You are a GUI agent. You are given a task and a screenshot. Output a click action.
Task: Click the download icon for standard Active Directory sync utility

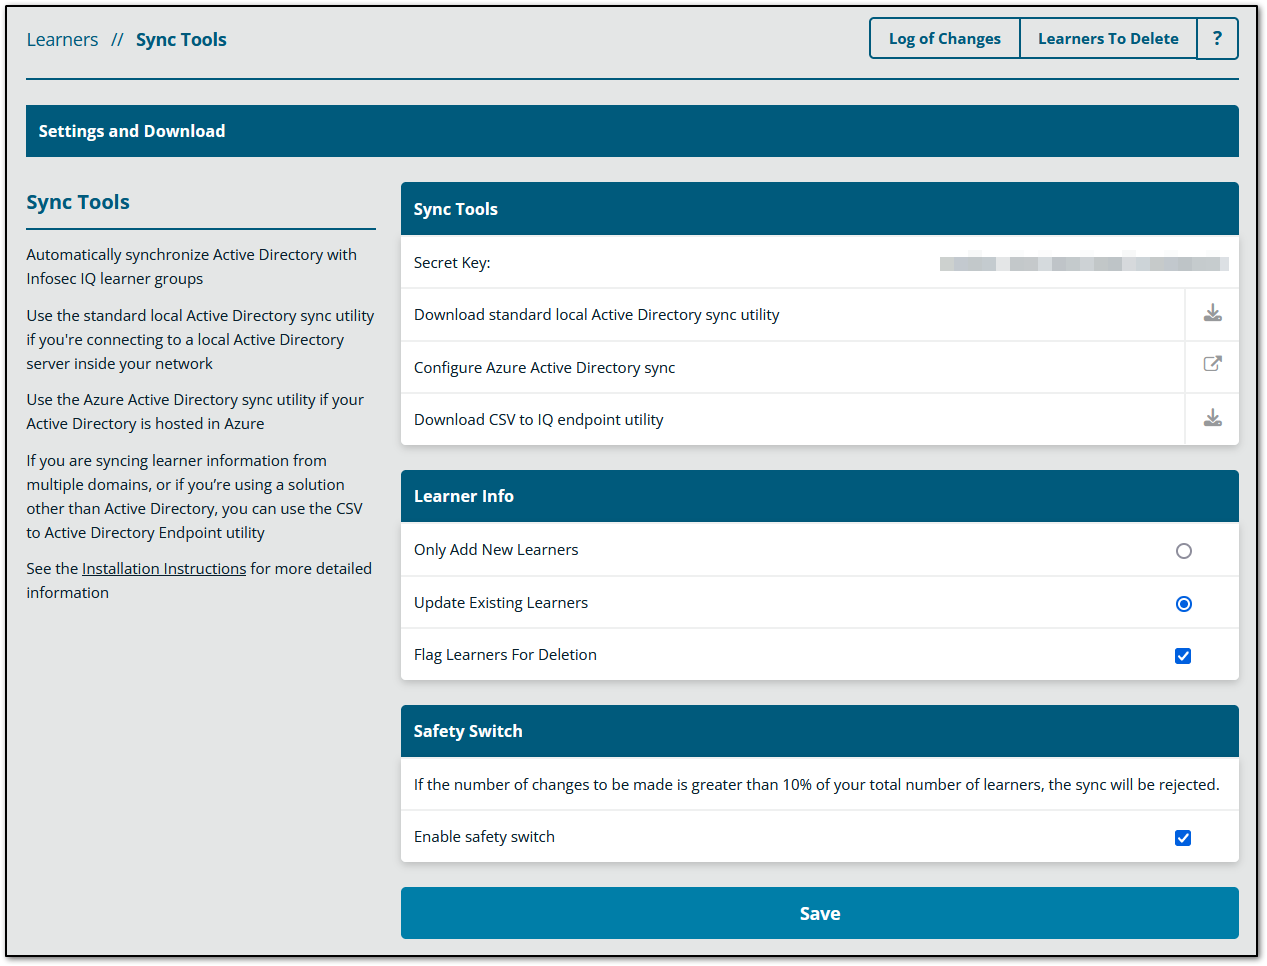pyautogui.click(x=1212, y=313)
